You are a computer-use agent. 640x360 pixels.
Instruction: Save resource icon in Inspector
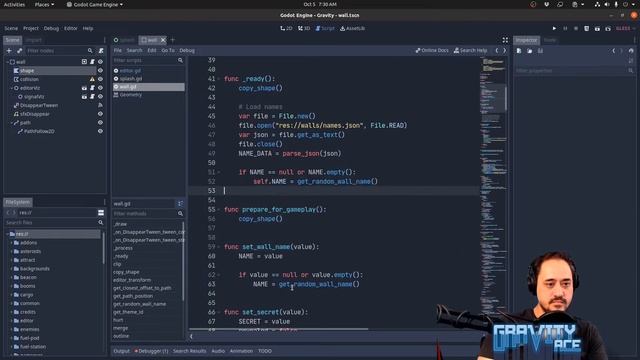pyautogui.click(x=540, y=51)
